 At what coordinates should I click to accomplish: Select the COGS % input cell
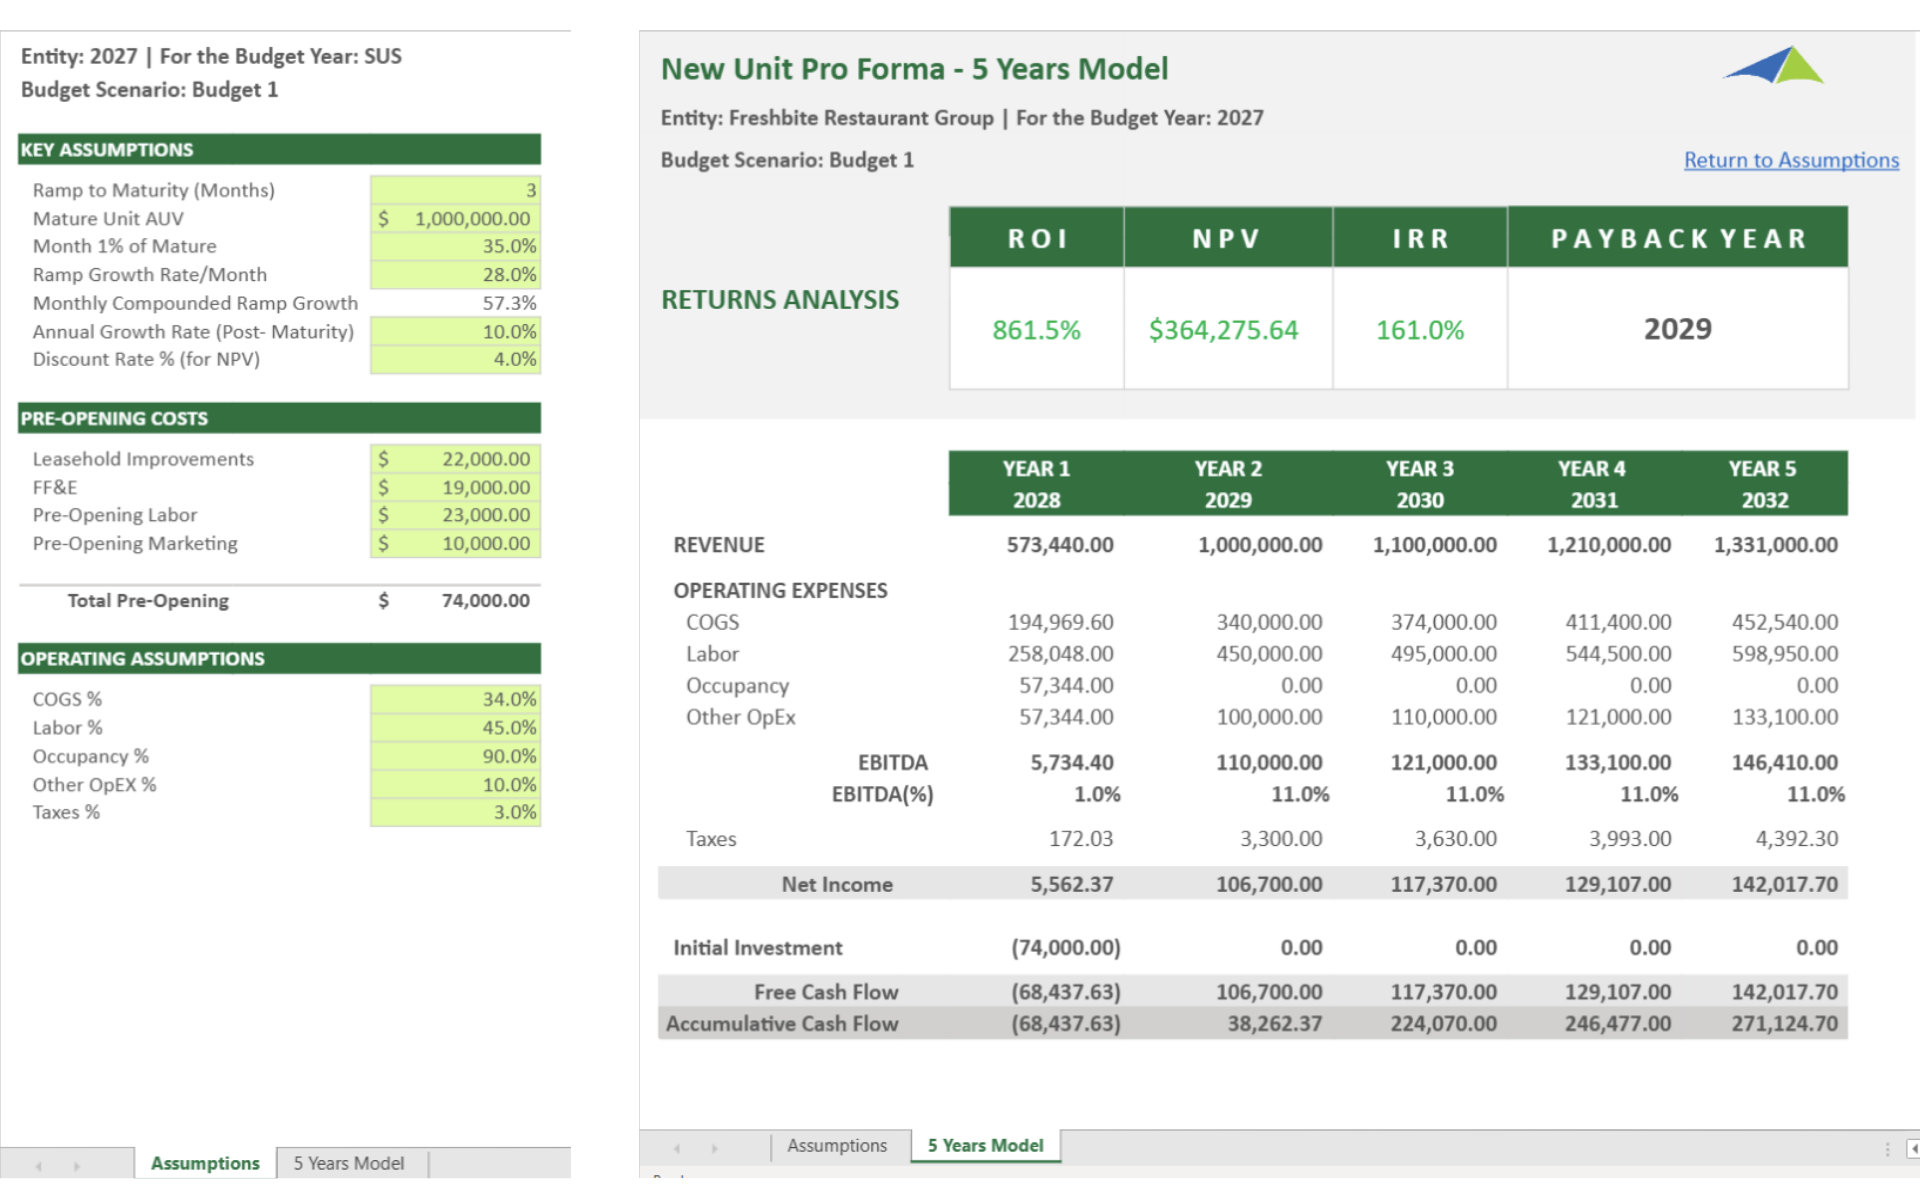(x=455, y=699)
